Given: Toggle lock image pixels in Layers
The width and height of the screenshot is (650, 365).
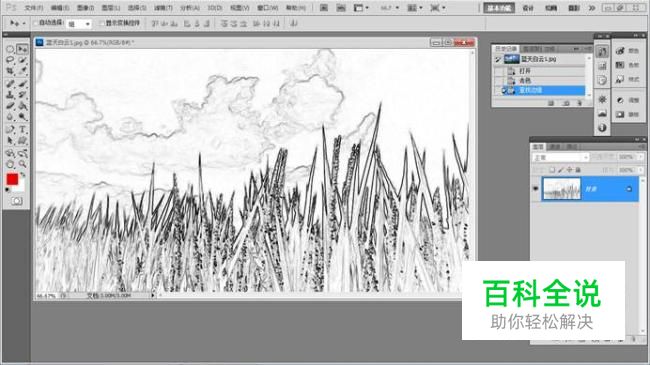Looking at the screenshot, I should 560,170.
